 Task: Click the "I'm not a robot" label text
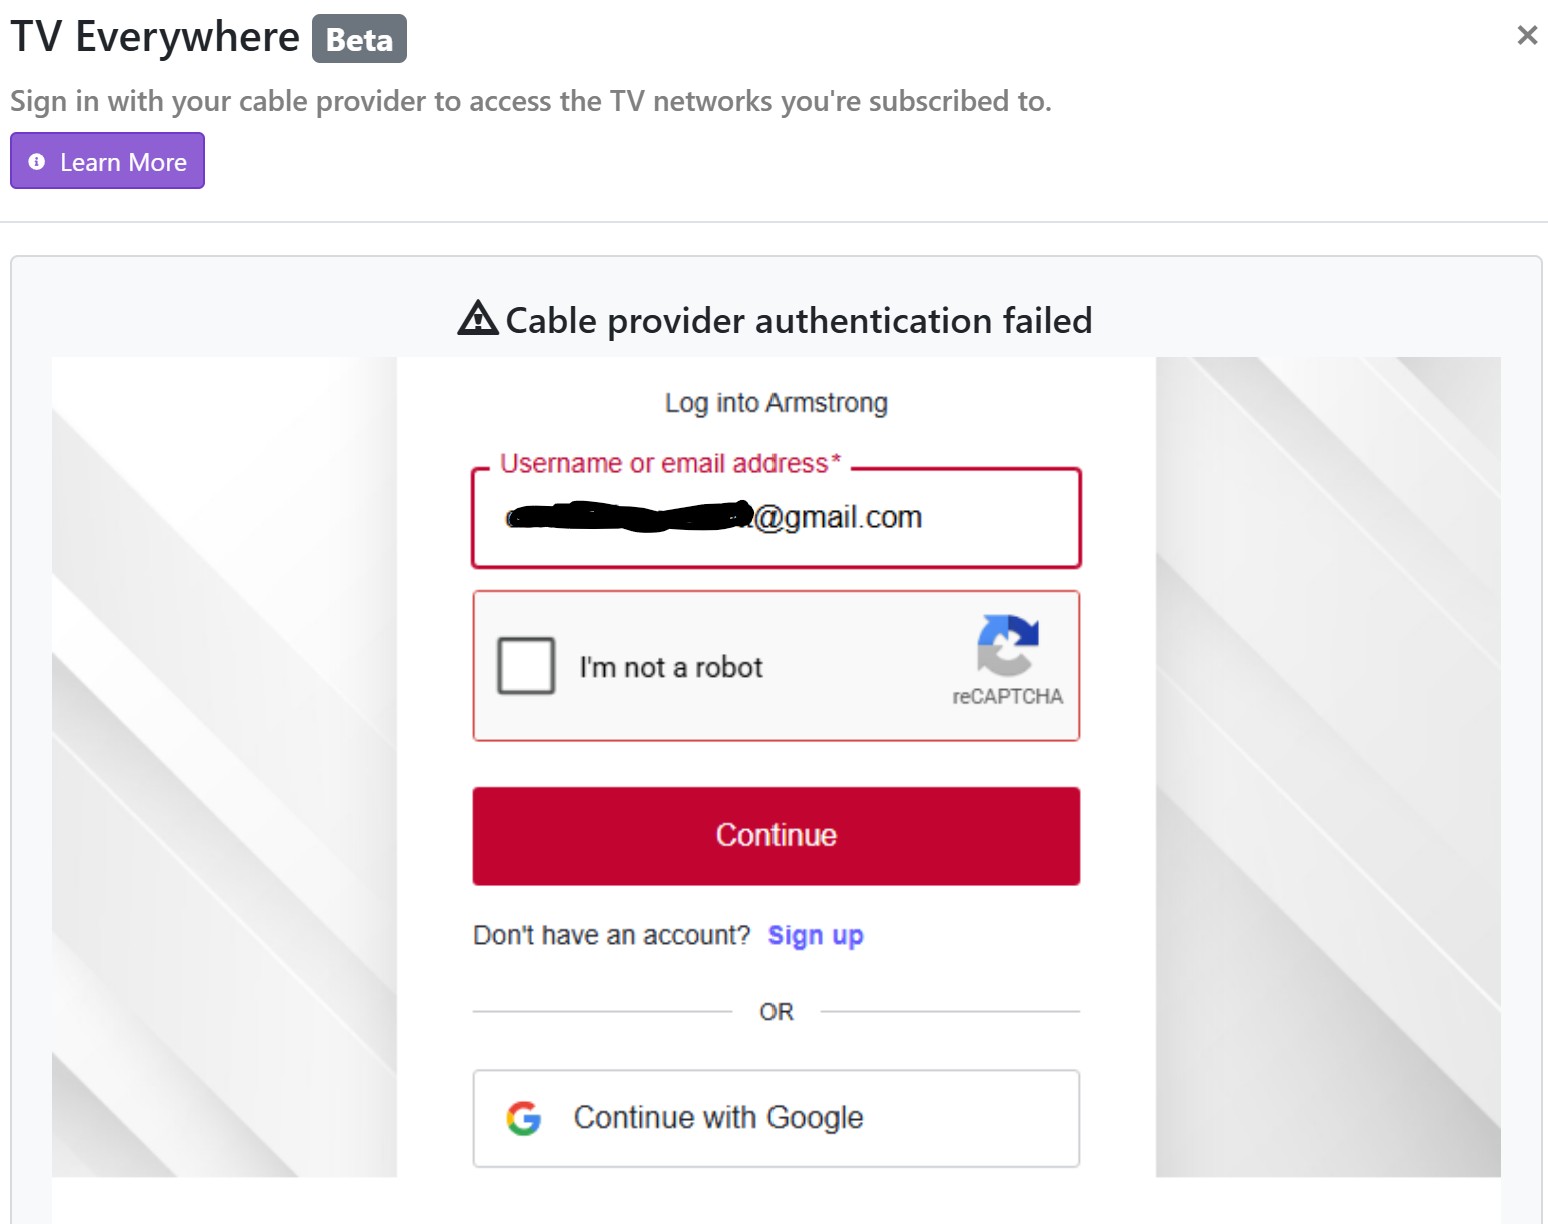671,667
